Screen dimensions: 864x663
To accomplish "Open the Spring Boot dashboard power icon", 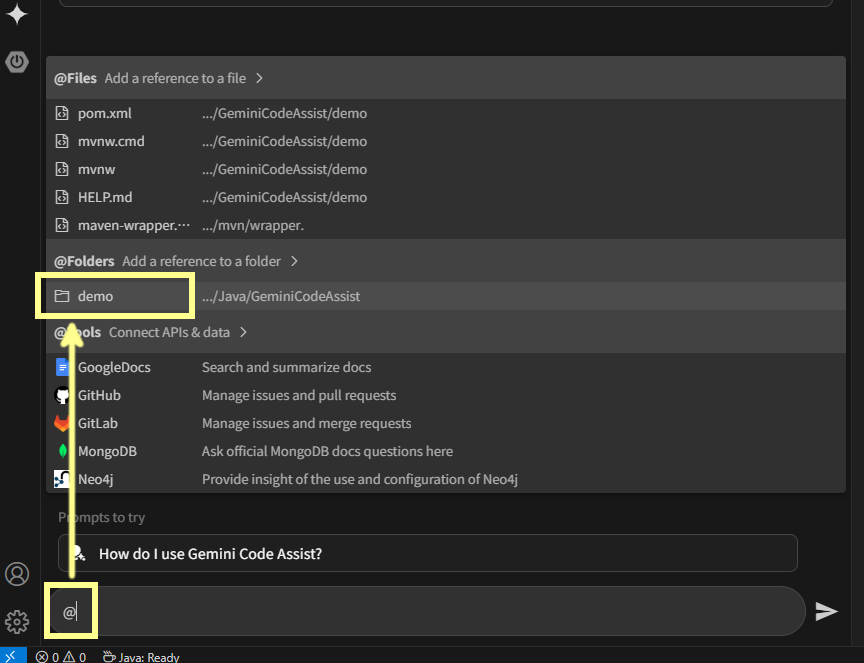I will [17, 62].
